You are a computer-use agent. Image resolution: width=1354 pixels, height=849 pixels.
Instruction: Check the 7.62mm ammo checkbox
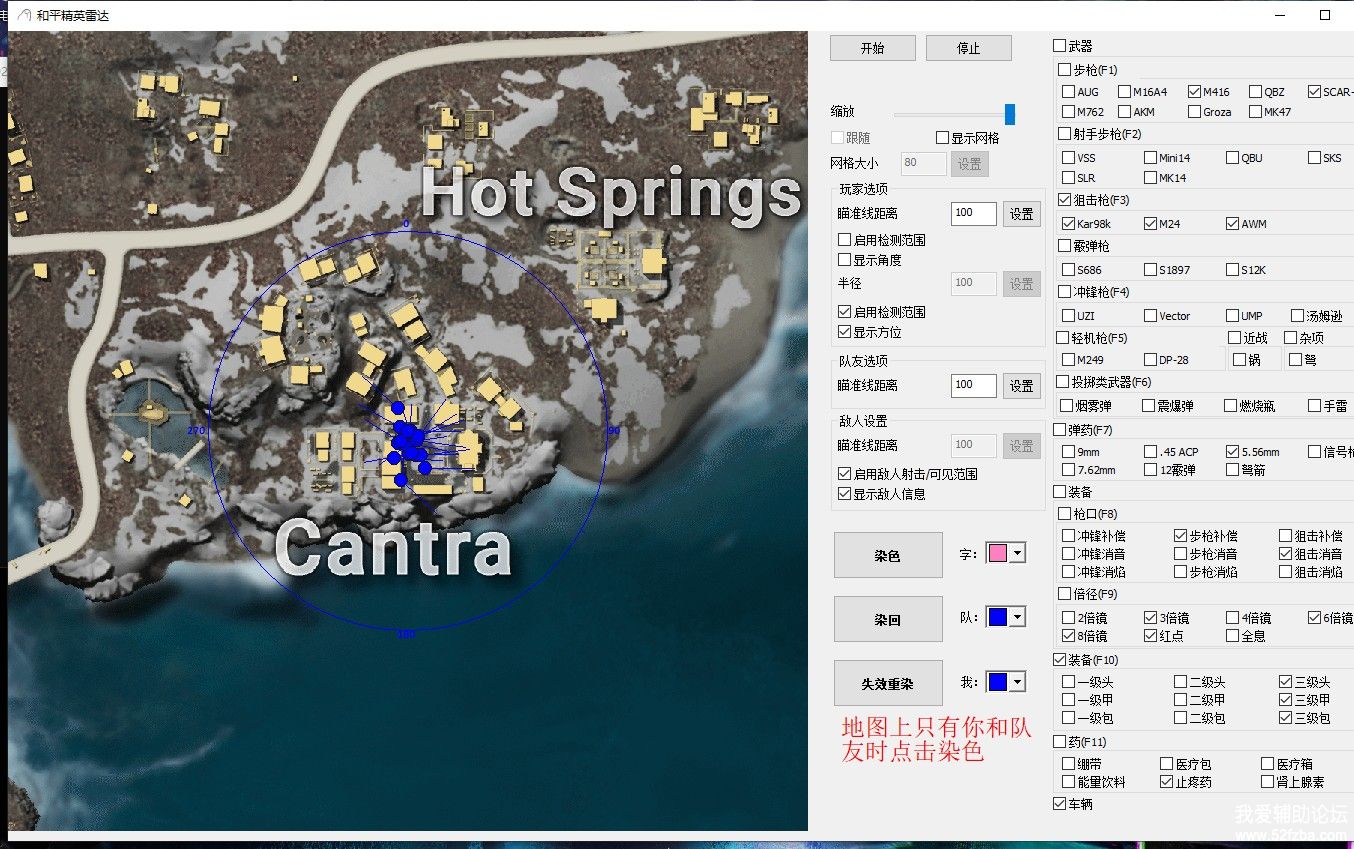pos(1069,470)
